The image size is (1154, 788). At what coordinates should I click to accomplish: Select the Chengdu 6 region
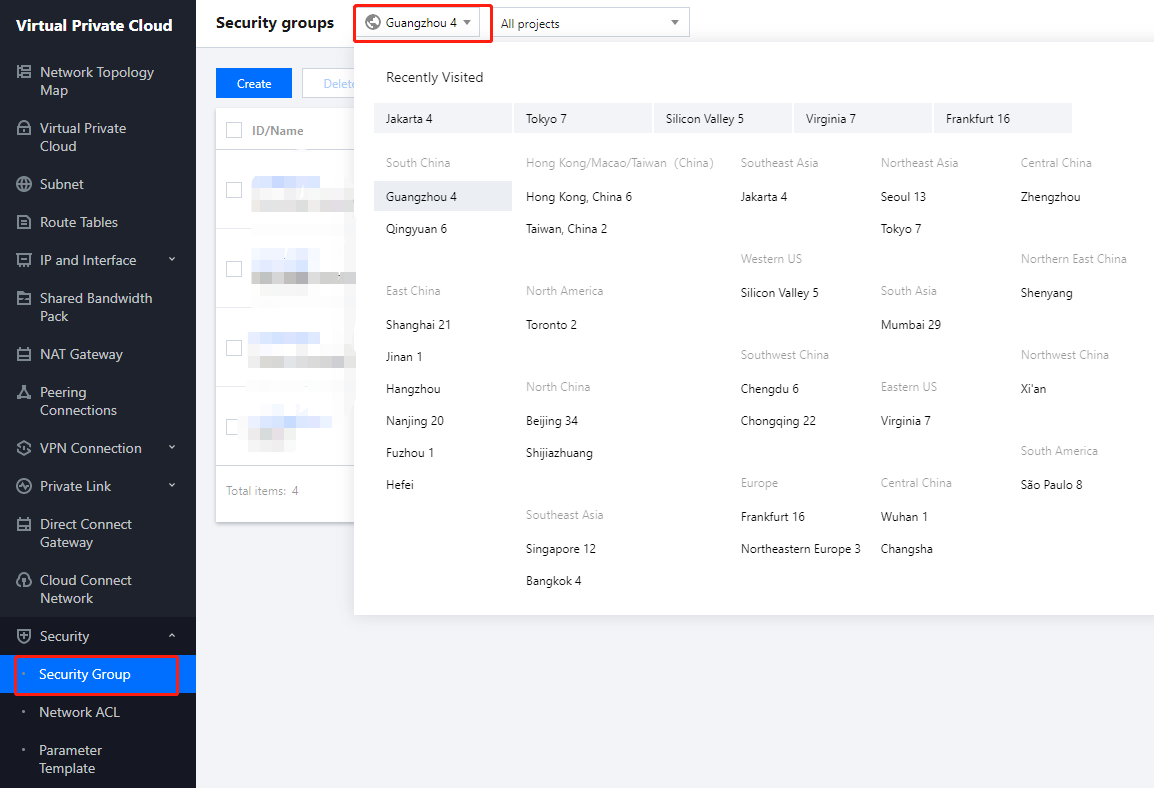(x=769, y=388)
